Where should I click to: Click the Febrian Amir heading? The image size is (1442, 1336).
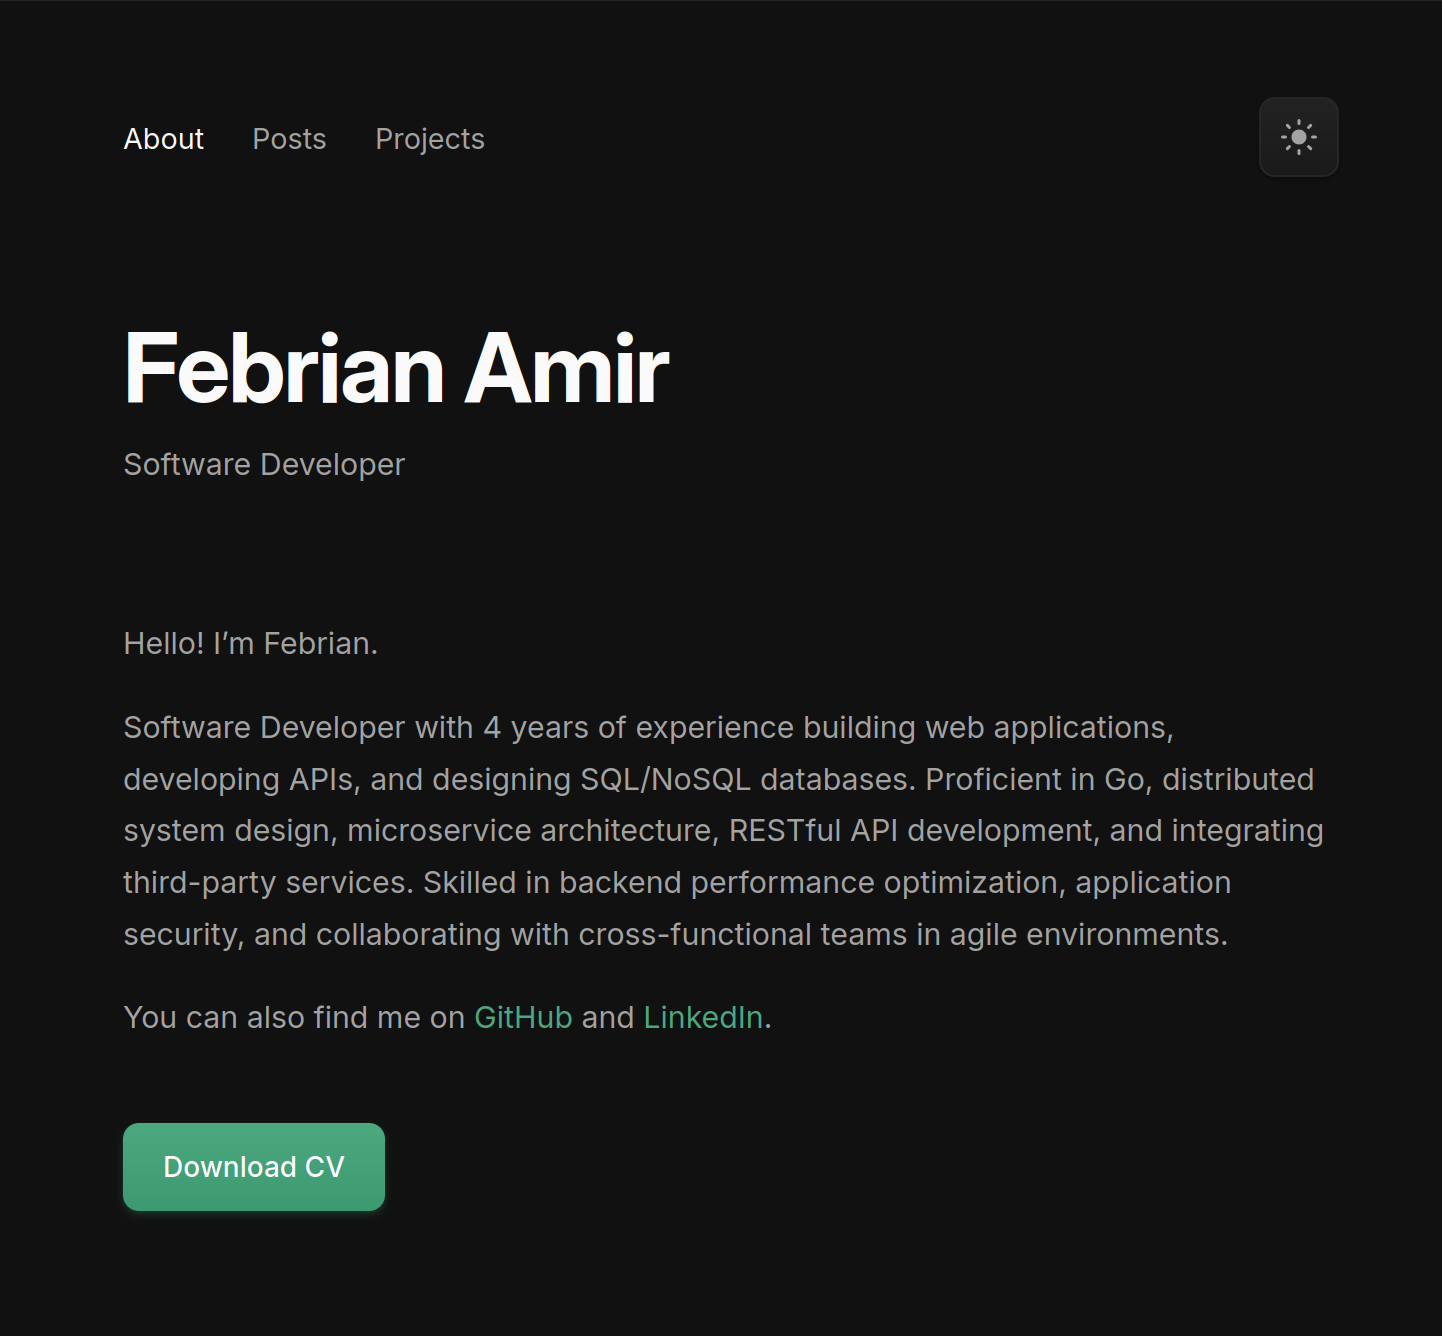pos(396,369)
